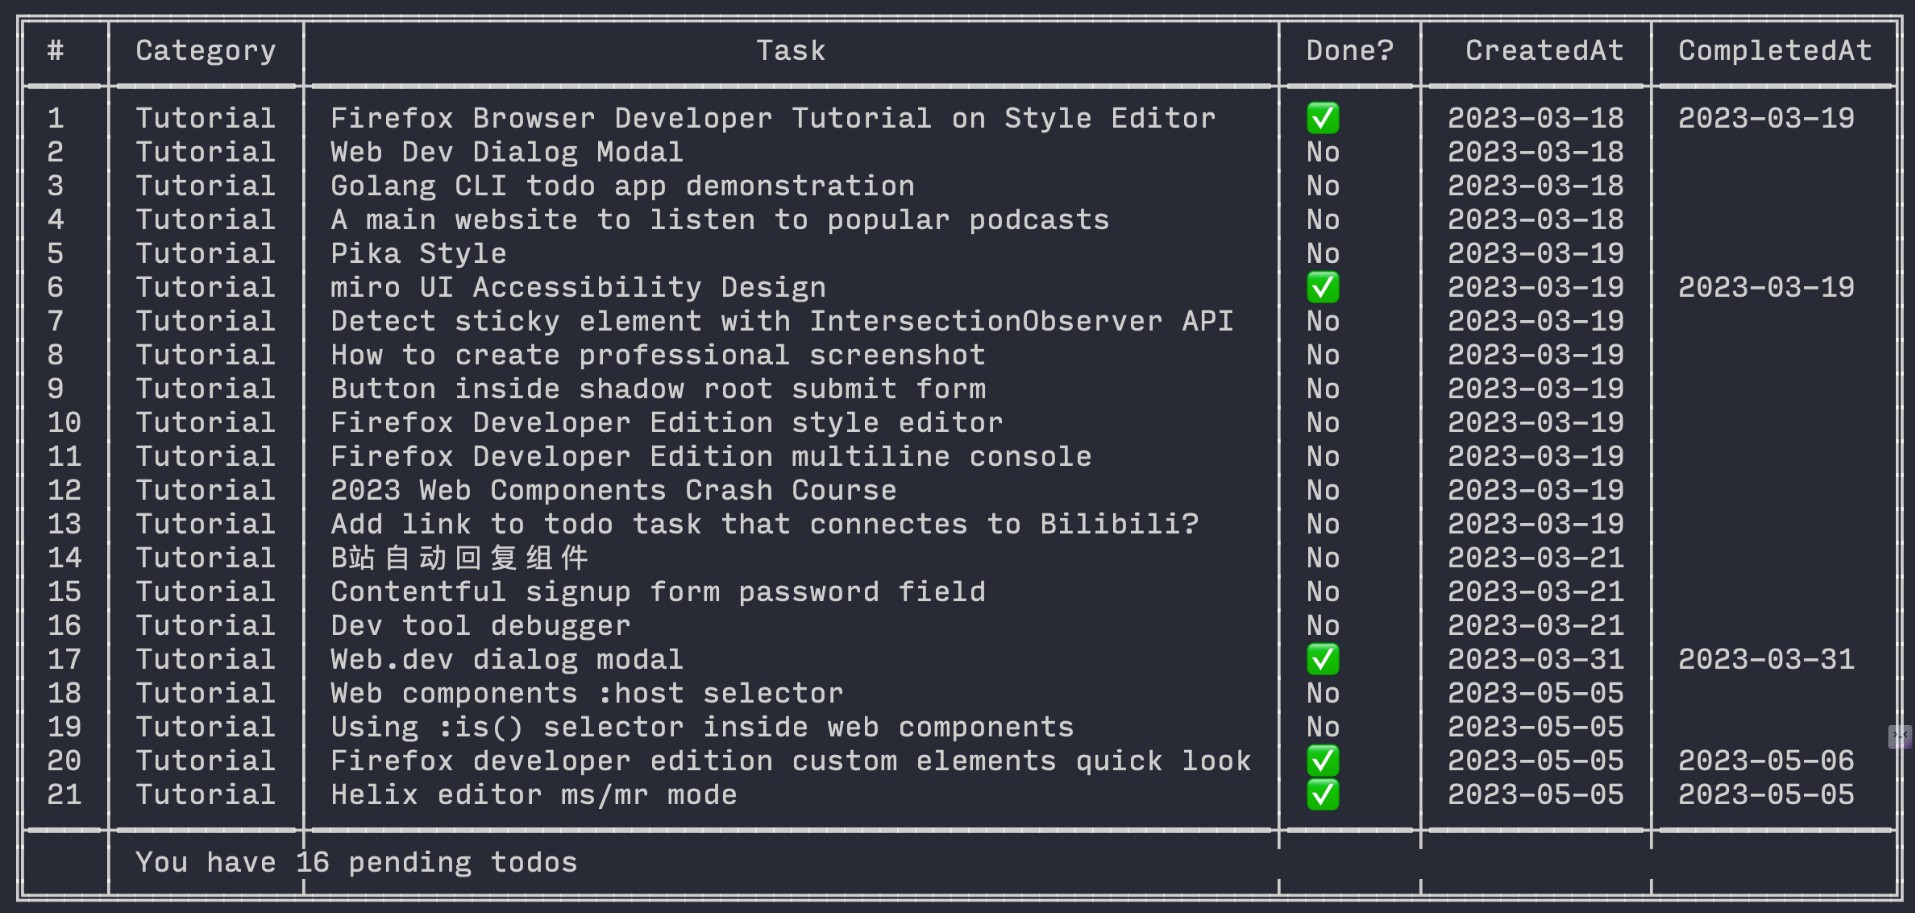Click green checkmark on miro UI Accessibility row
Image resolution: width=1915 pixels, height=913 pixels.
coord(1322,287)
